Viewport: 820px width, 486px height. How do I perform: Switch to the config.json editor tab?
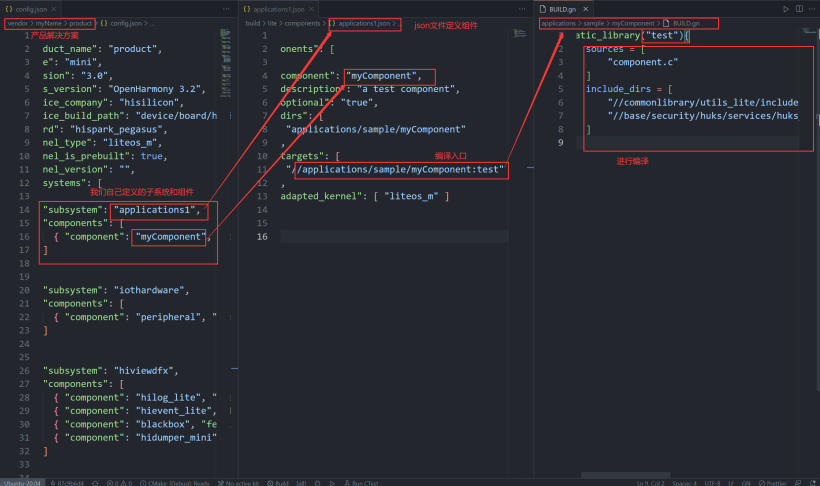[x=30, y=9]
